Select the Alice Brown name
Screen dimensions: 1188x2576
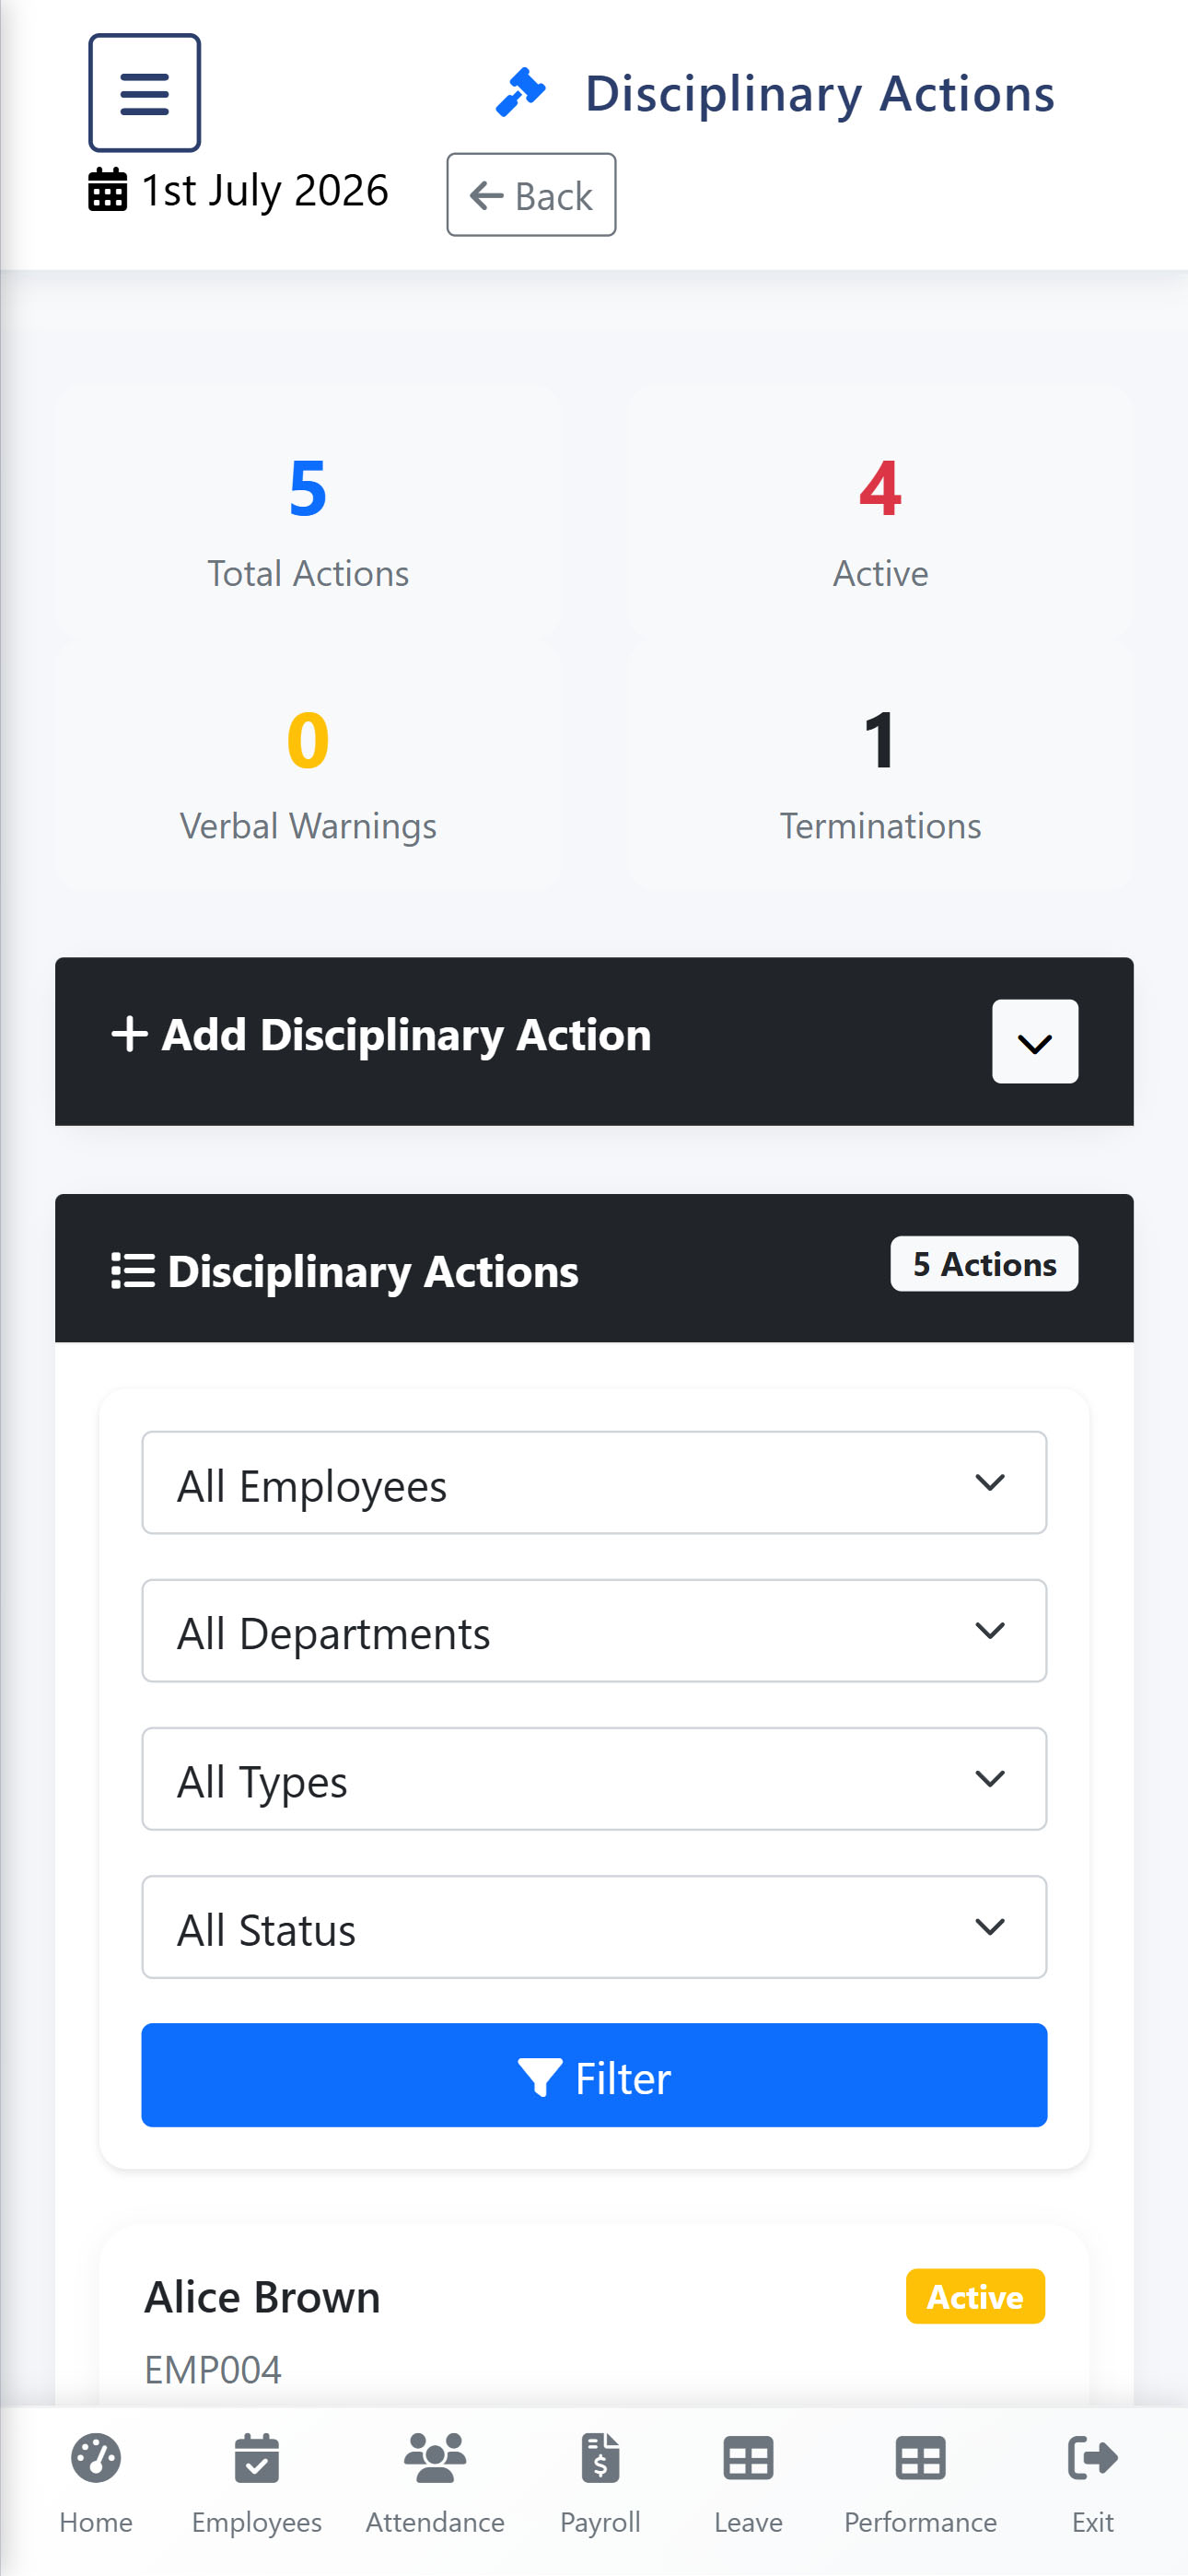pos(262,2297)
